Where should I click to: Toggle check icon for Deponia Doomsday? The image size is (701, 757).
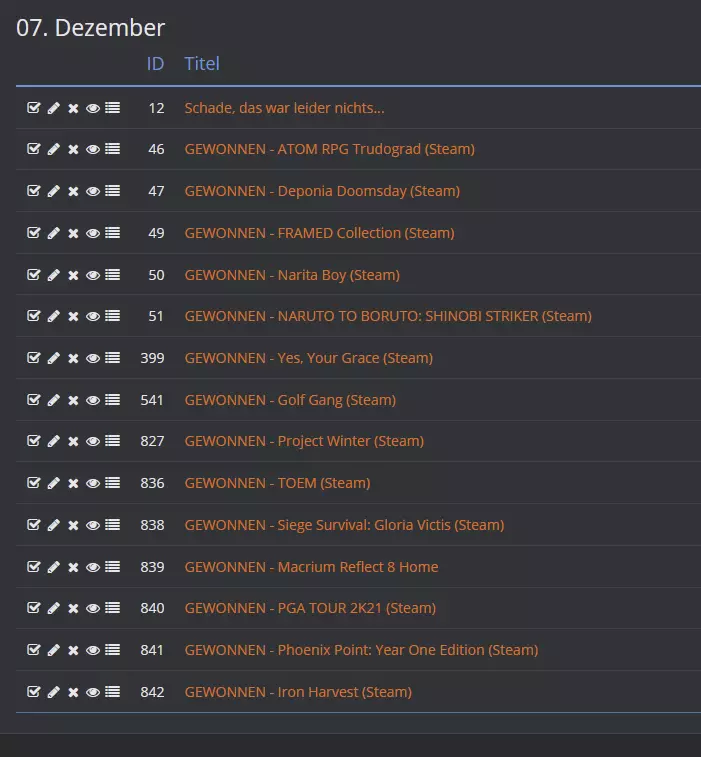[x=33, y=190]
